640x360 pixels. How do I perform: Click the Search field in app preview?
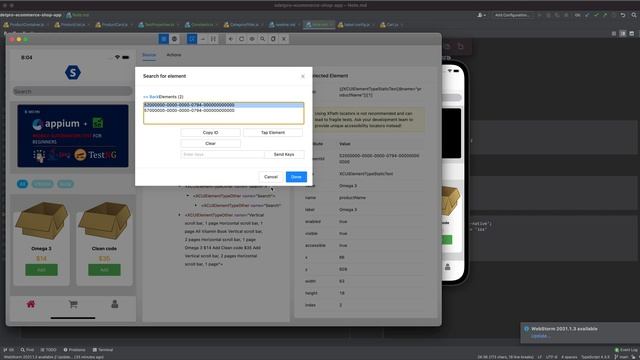click(x=72, y=91)
